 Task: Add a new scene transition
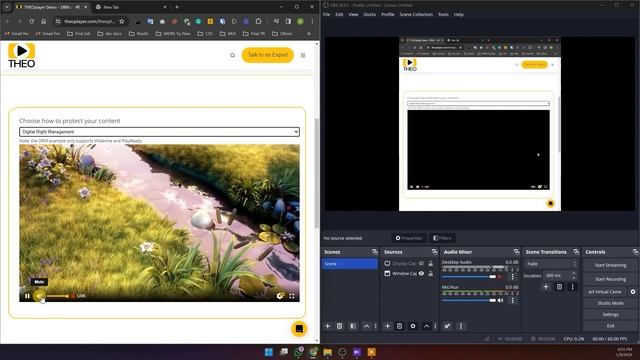[x=546, y=287]
